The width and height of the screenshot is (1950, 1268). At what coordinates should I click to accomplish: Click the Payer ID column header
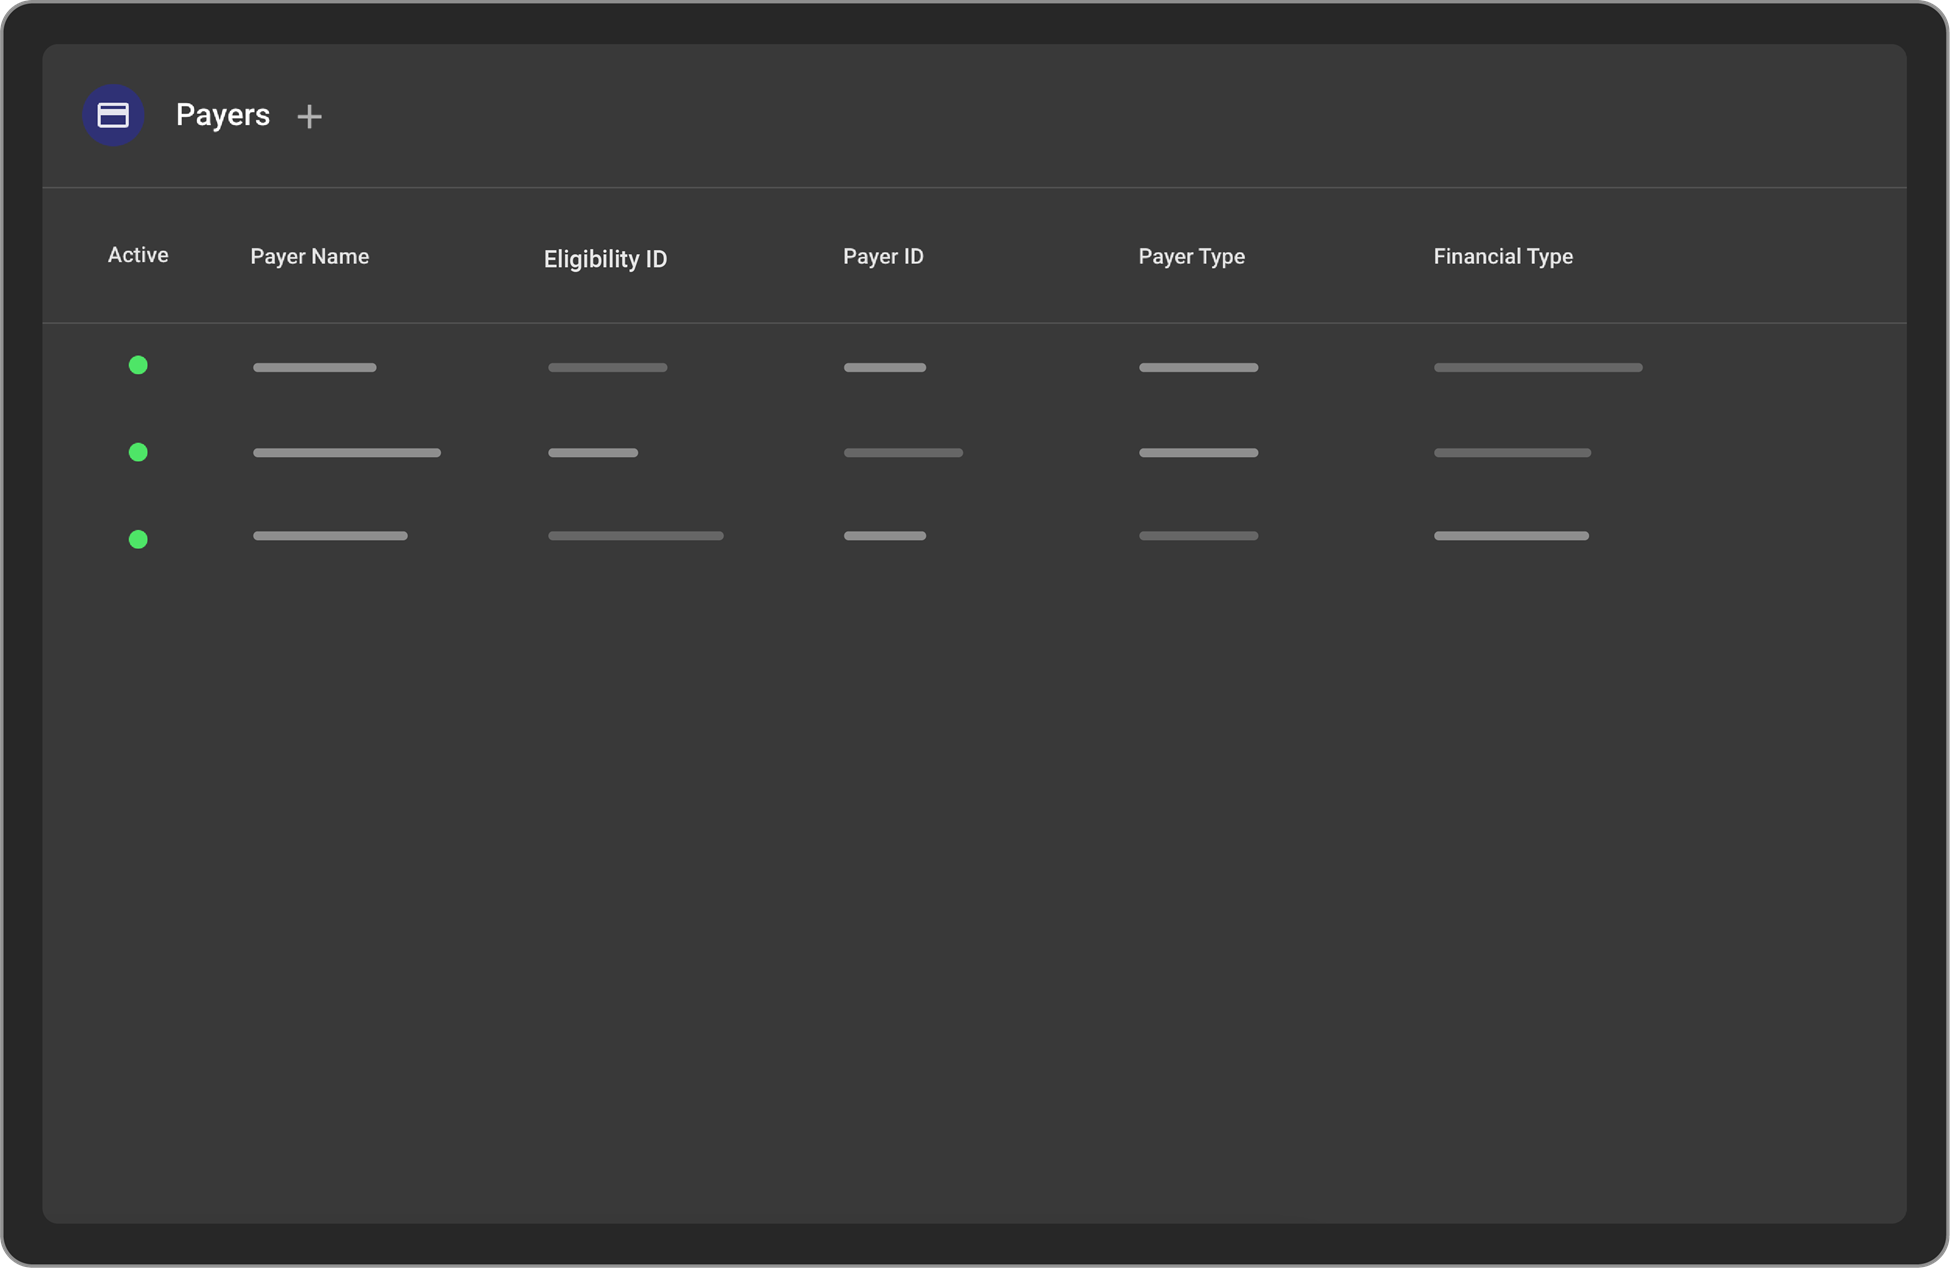click(883, 256)
